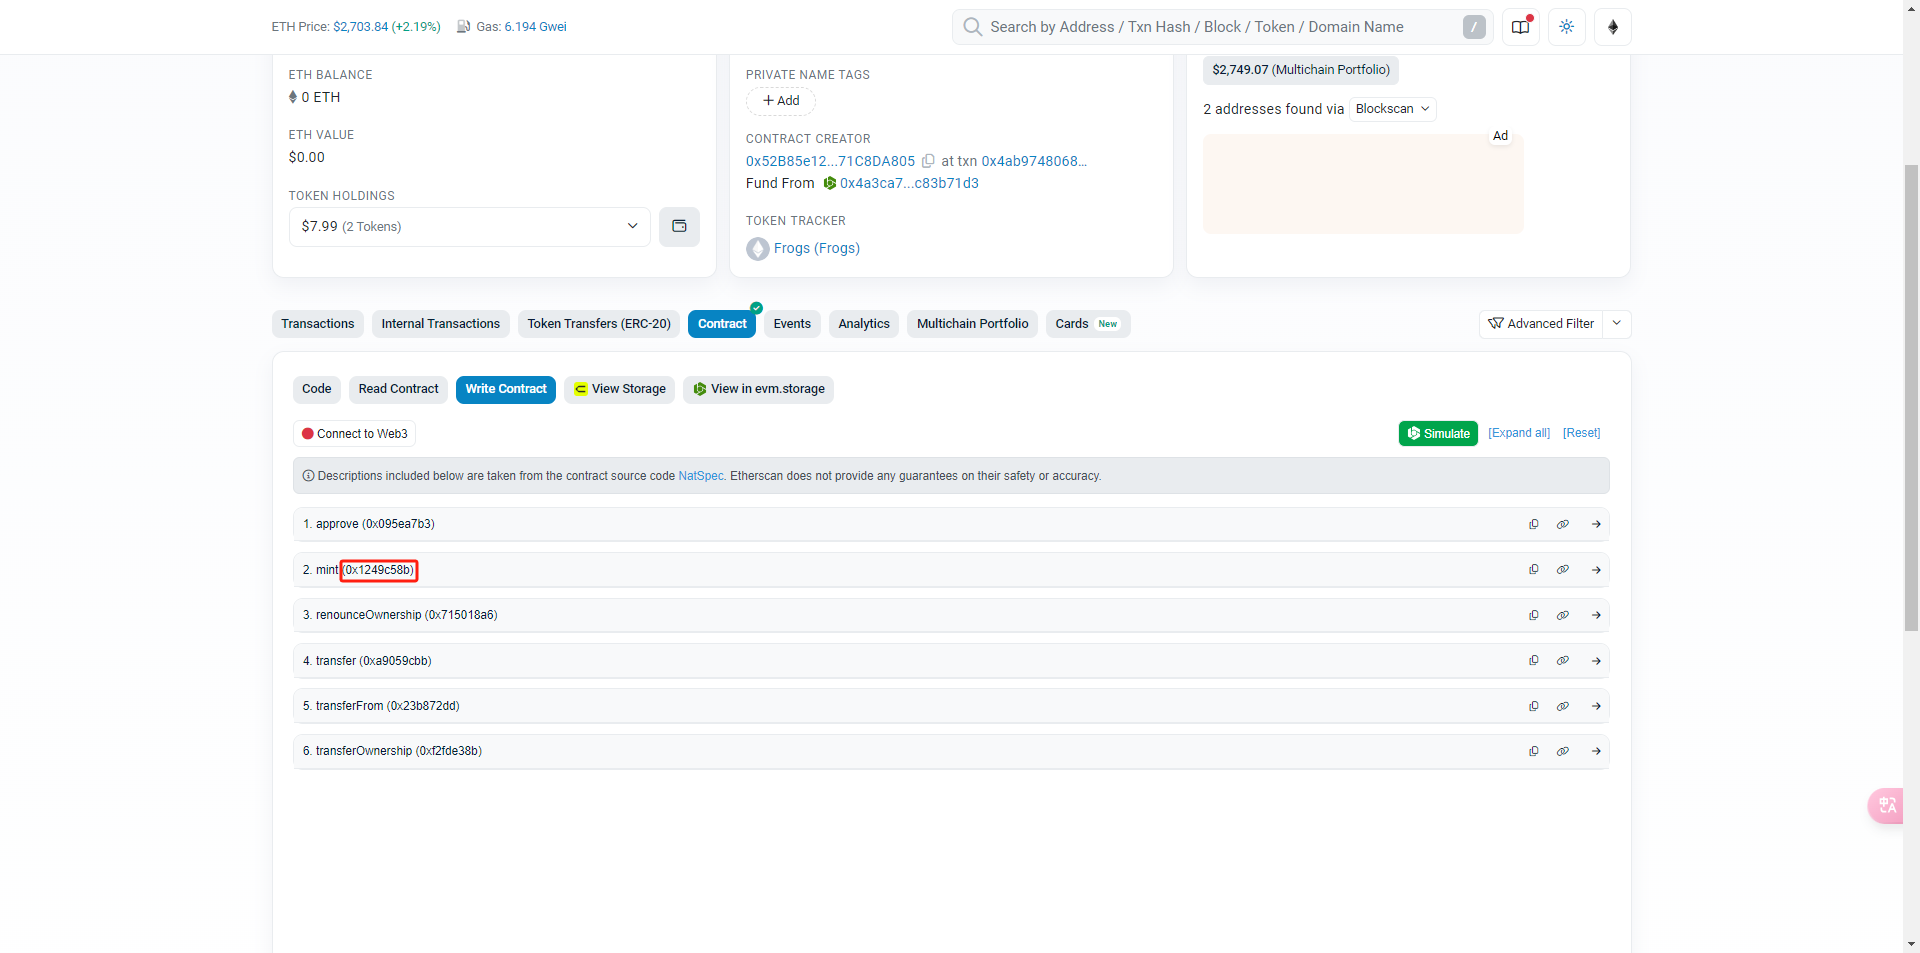Toggle the light/dark theme icon

tap(1567, 27)
